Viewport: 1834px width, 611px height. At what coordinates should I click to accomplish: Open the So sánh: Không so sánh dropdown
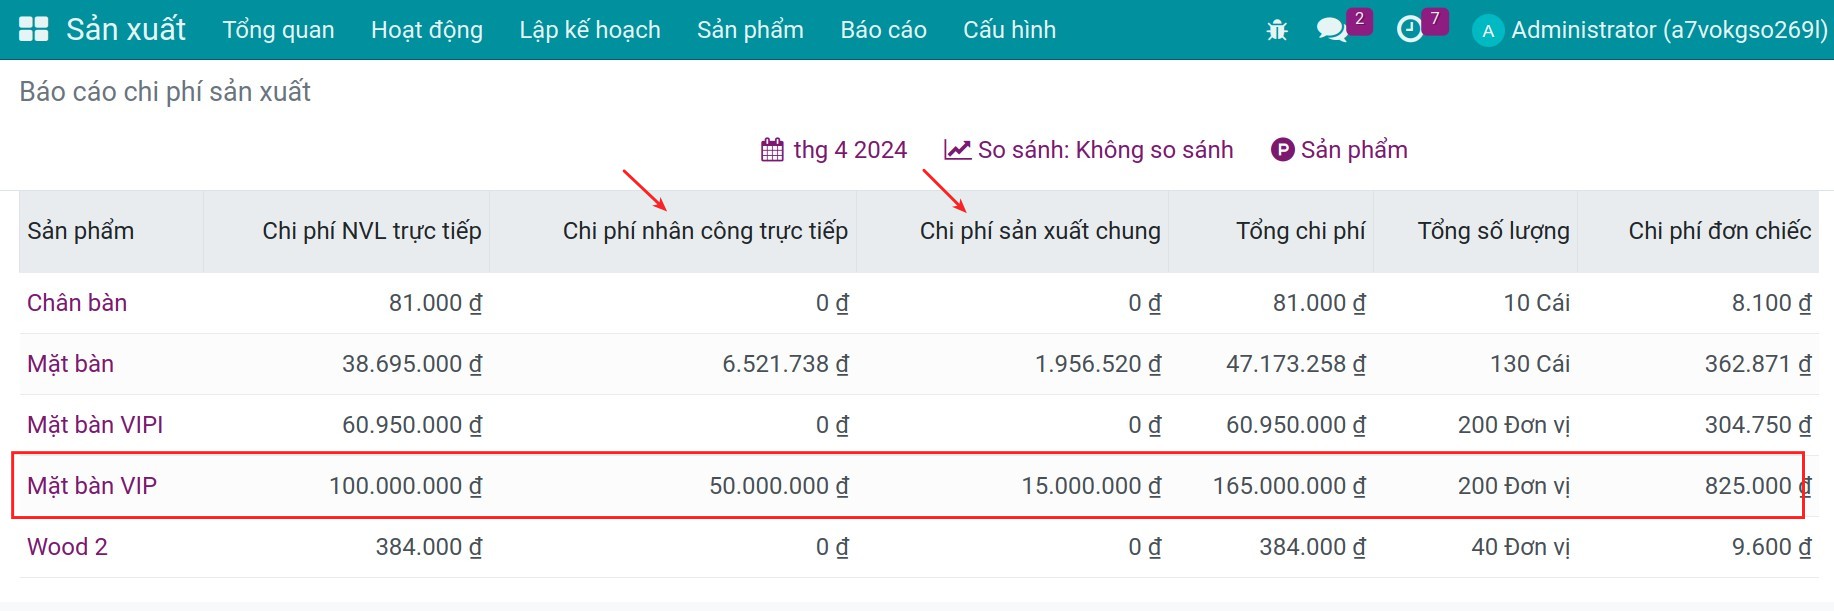(x=1089, y=150)
